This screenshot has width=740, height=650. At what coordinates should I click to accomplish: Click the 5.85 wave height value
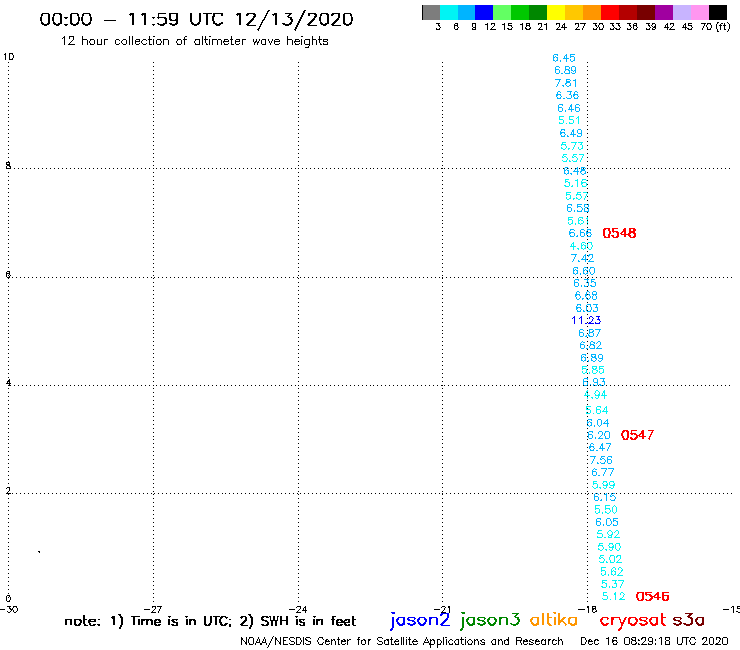pos(593,370)
